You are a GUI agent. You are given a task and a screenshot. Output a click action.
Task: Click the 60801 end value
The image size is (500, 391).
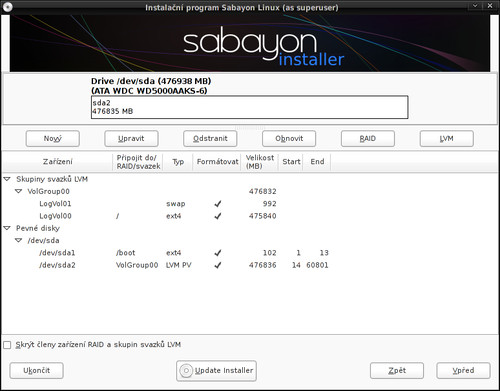click(x=317, y=265)
